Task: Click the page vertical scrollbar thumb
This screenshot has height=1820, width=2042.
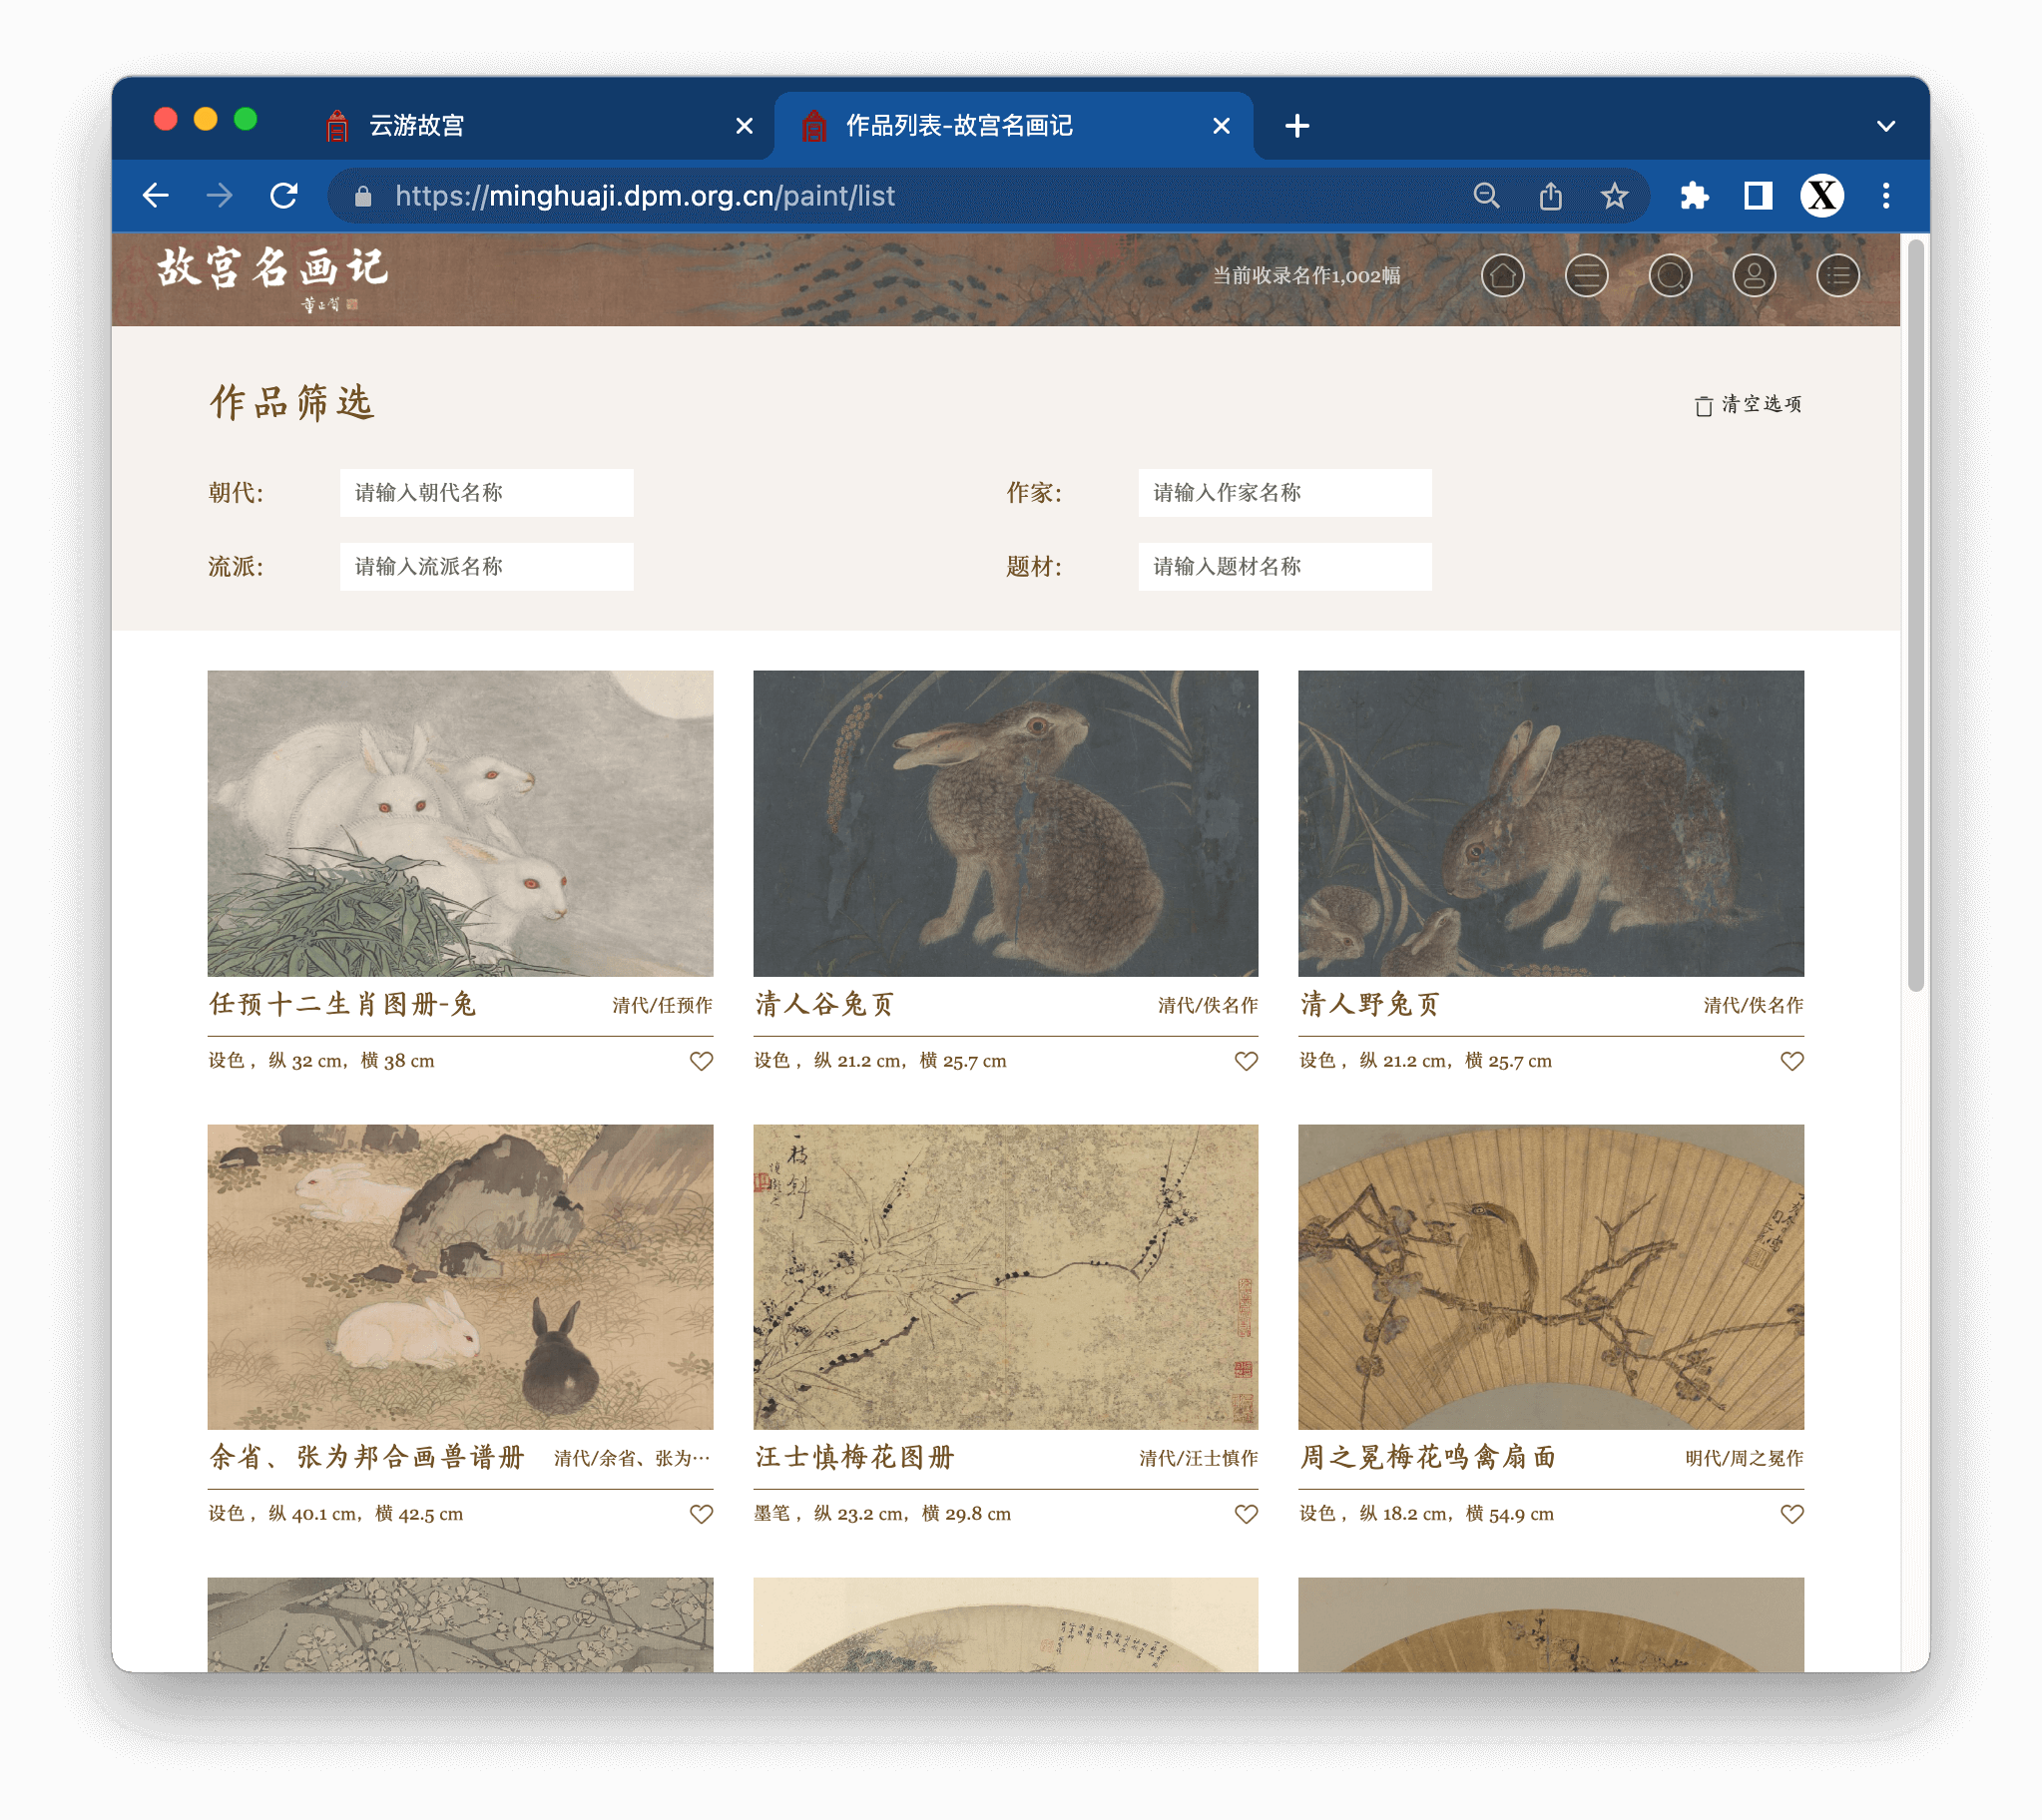Action: pos(1915,614)
